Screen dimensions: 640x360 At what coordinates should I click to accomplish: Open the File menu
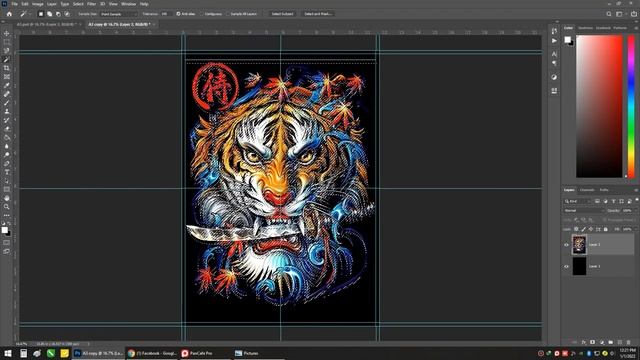14,4
